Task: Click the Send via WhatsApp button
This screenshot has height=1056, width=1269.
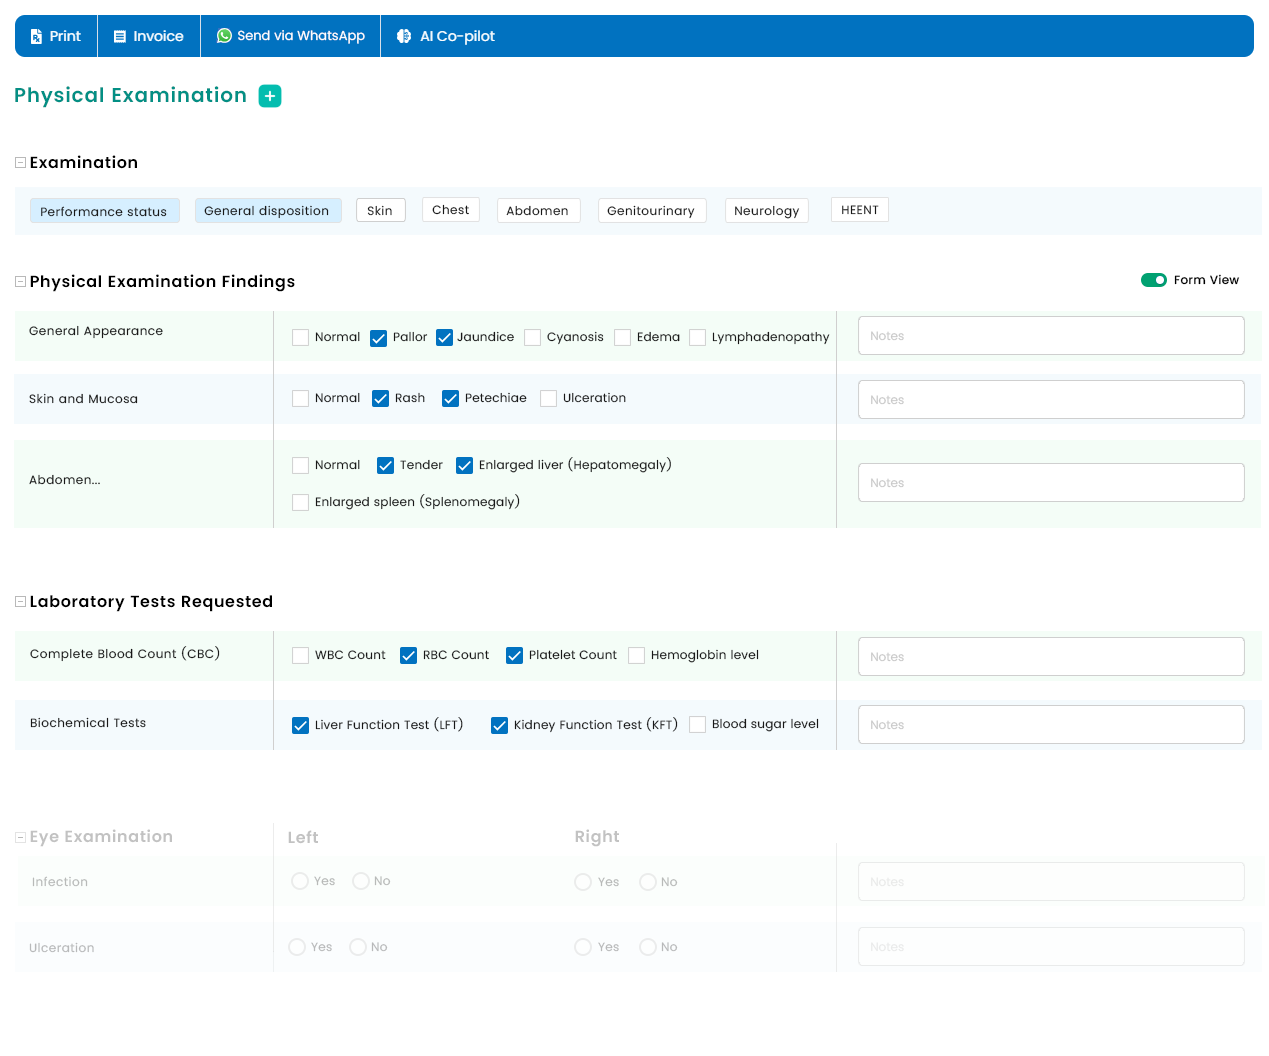Action: coord(291,36)
